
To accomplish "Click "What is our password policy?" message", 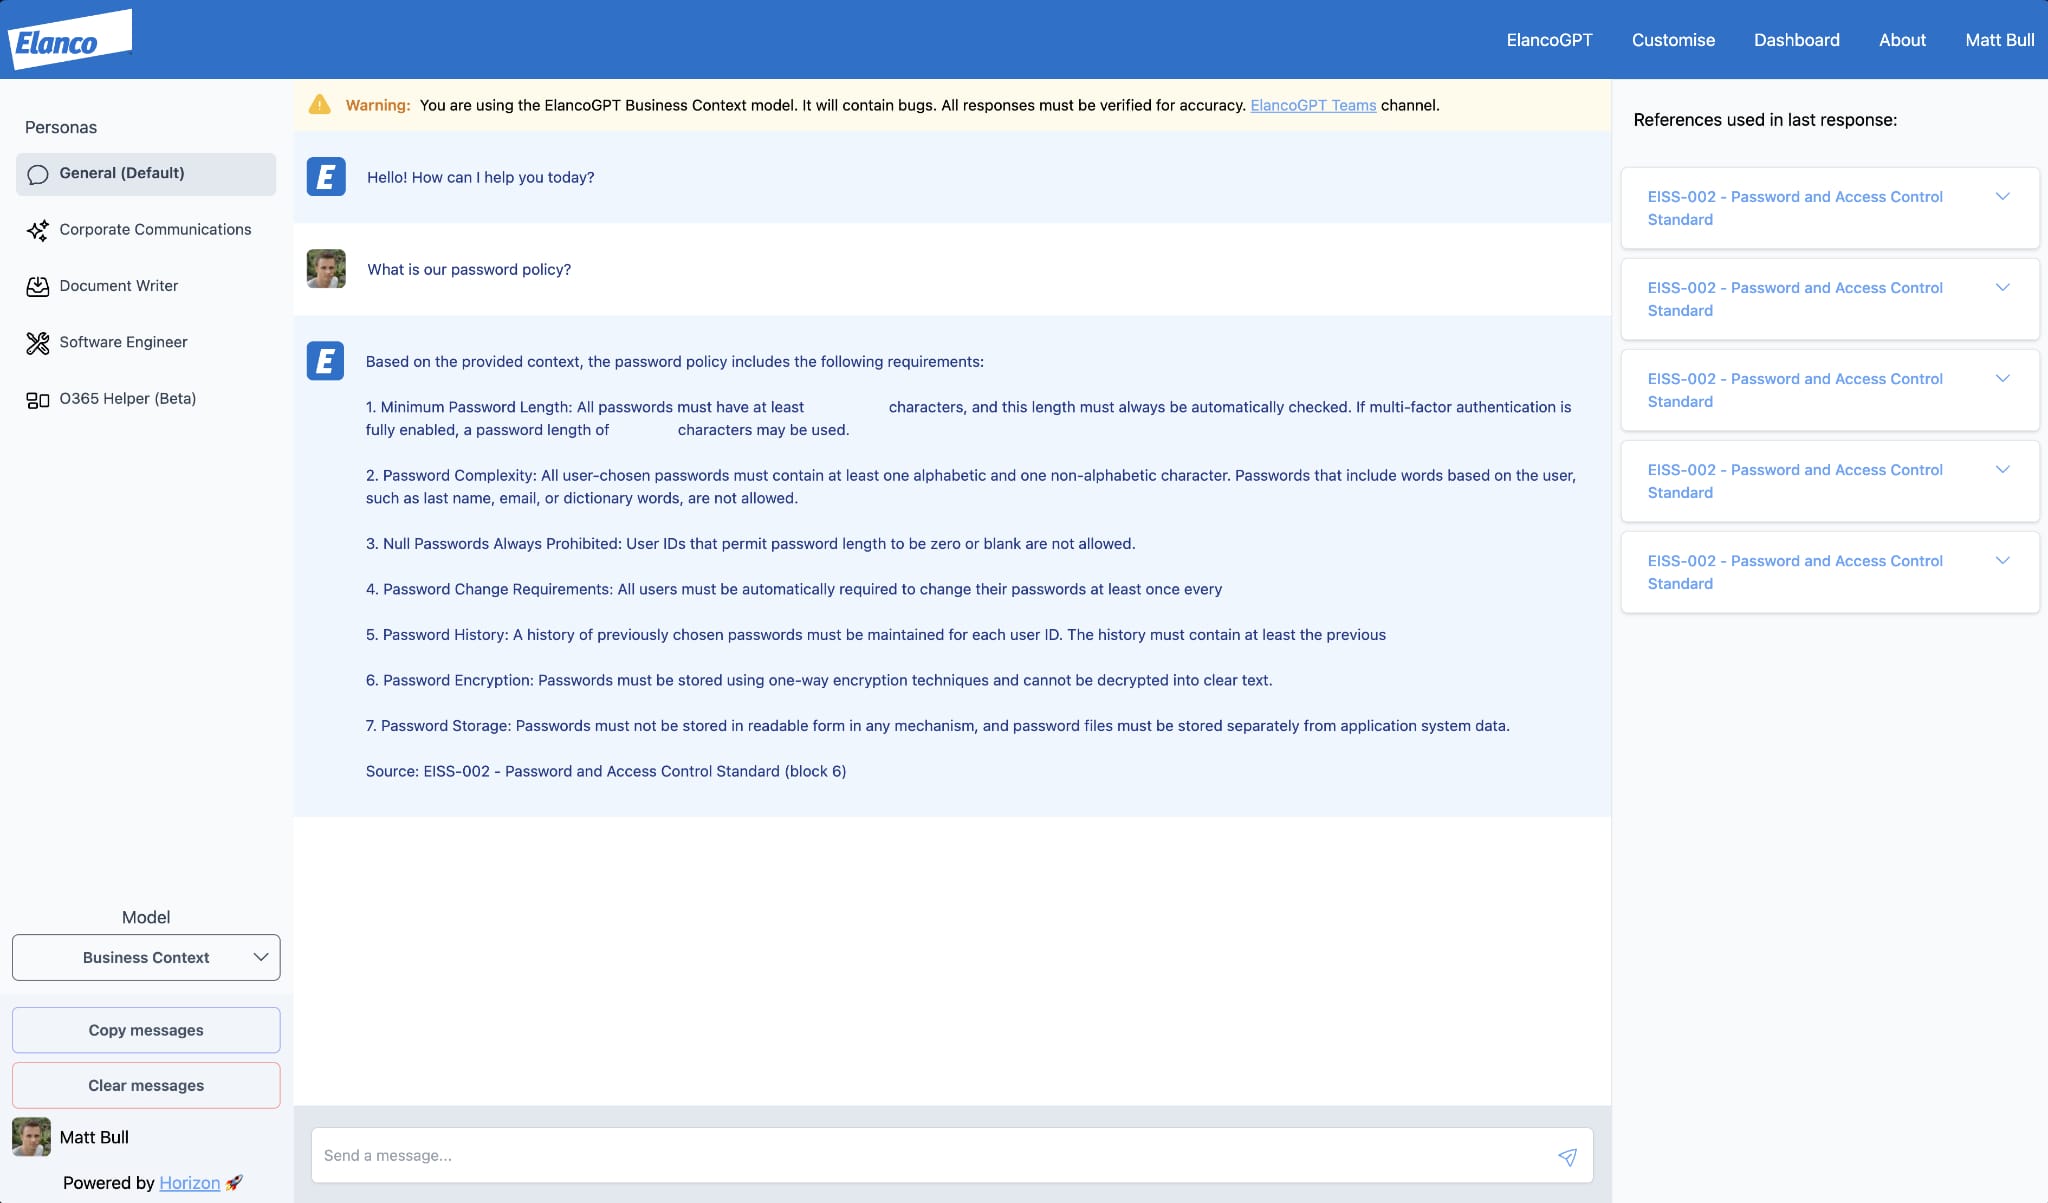I will pos(469,269).
